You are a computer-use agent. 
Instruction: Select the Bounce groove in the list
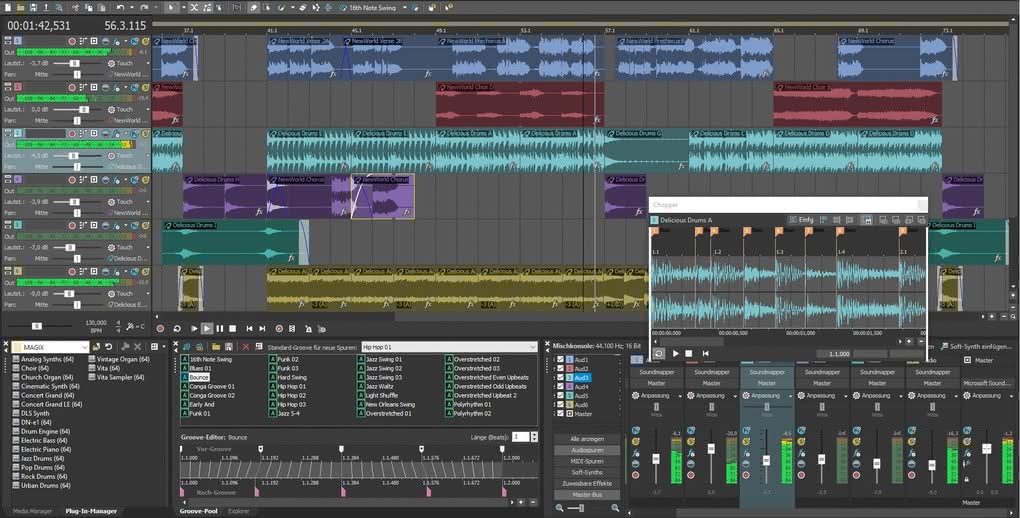point(199,377)
